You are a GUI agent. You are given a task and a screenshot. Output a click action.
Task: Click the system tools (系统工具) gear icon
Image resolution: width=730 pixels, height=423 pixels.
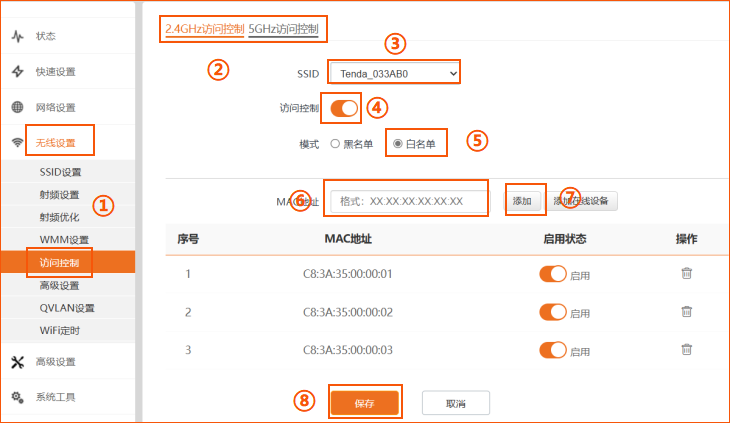17,397
